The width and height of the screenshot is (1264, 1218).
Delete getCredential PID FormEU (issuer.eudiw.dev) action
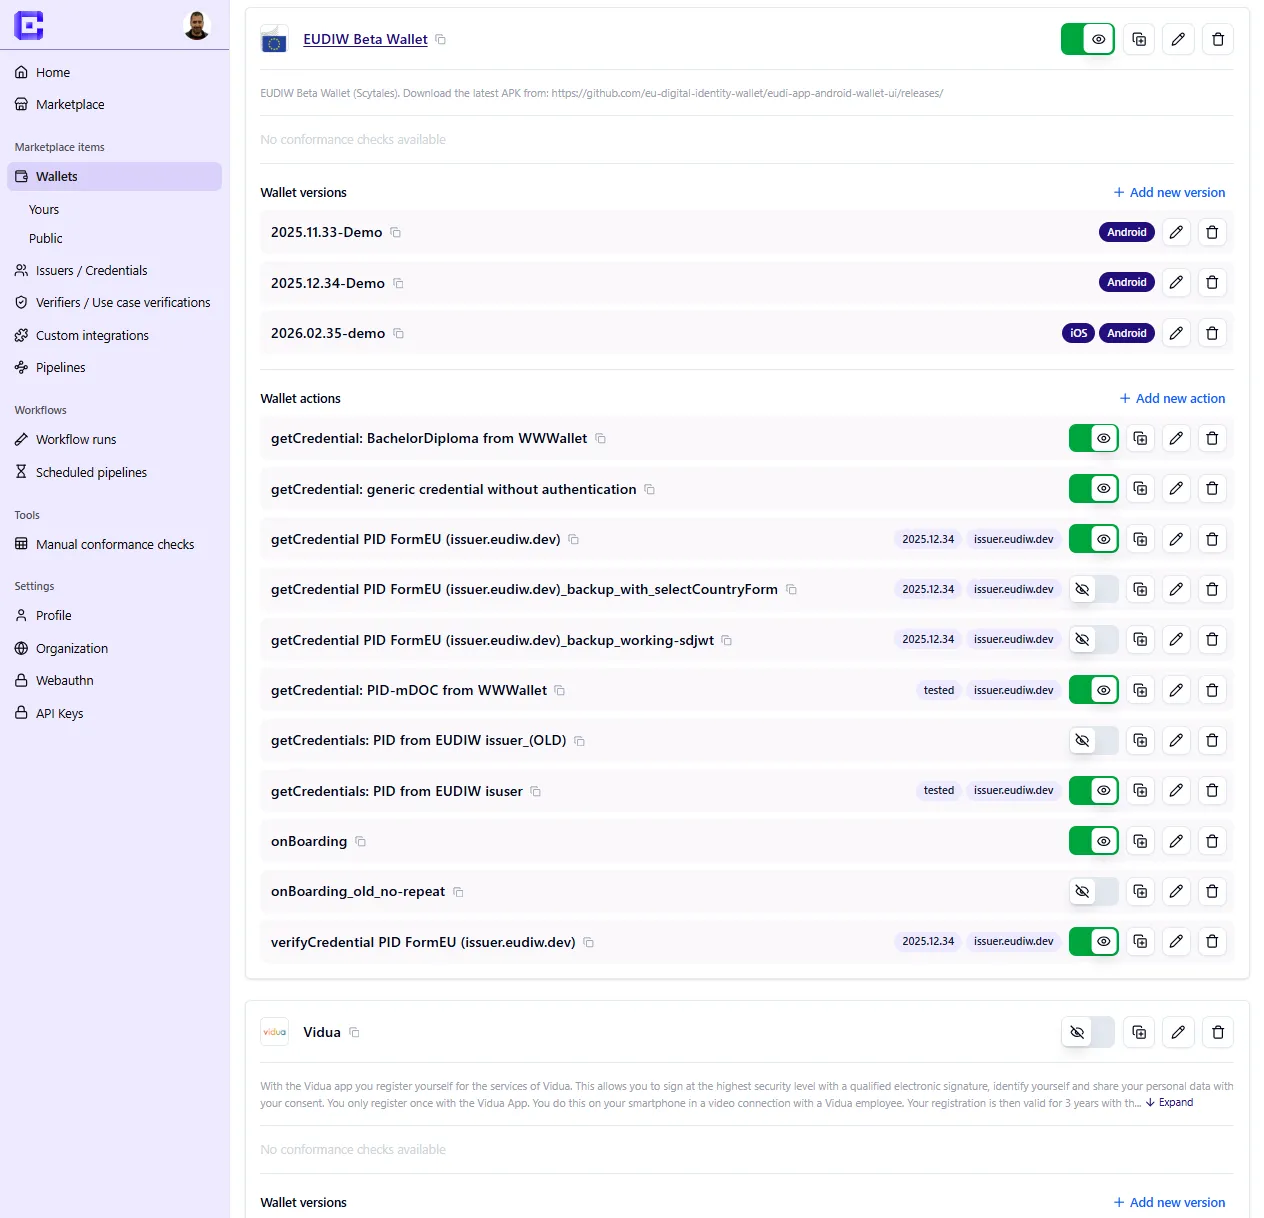click(x=1212, y=539)
